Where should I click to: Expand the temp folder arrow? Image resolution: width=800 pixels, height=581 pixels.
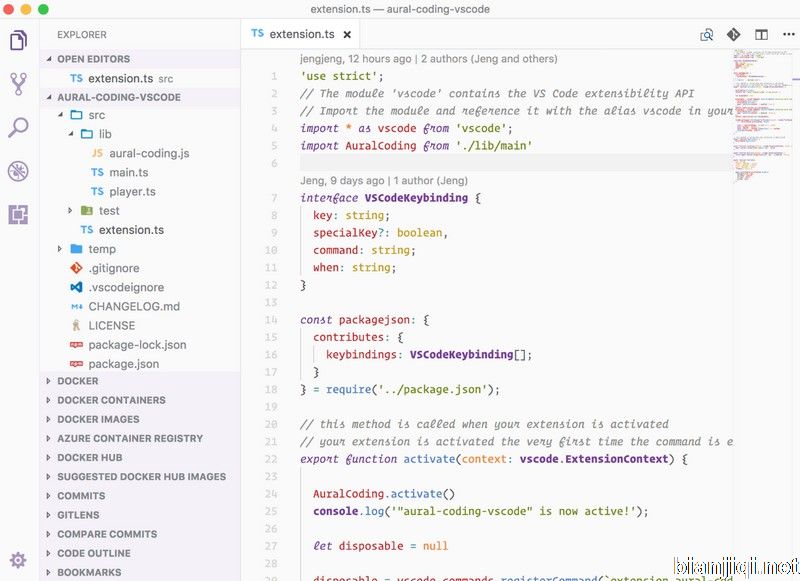click(x=60, y=249)
